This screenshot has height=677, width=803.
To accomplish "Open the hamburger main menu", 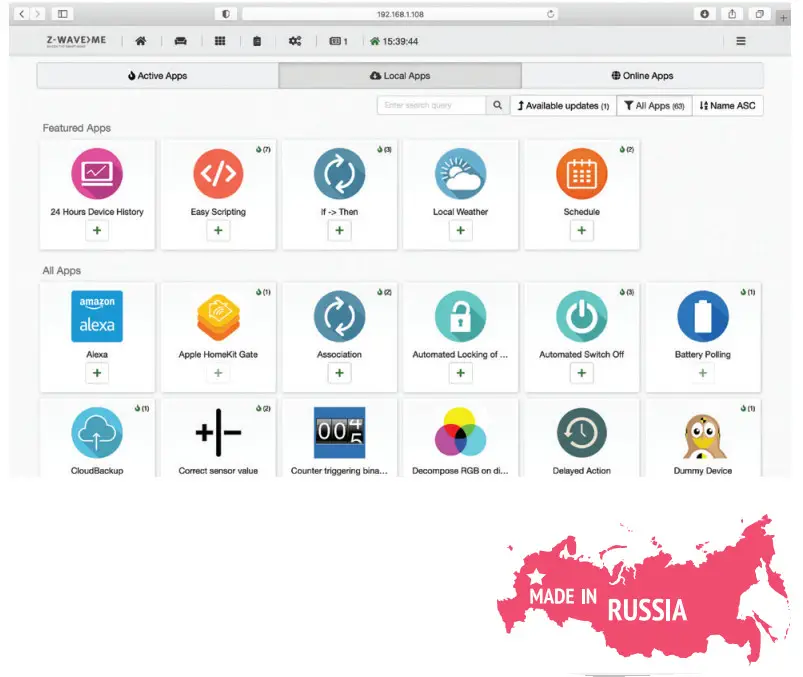I will click(741, 41).
